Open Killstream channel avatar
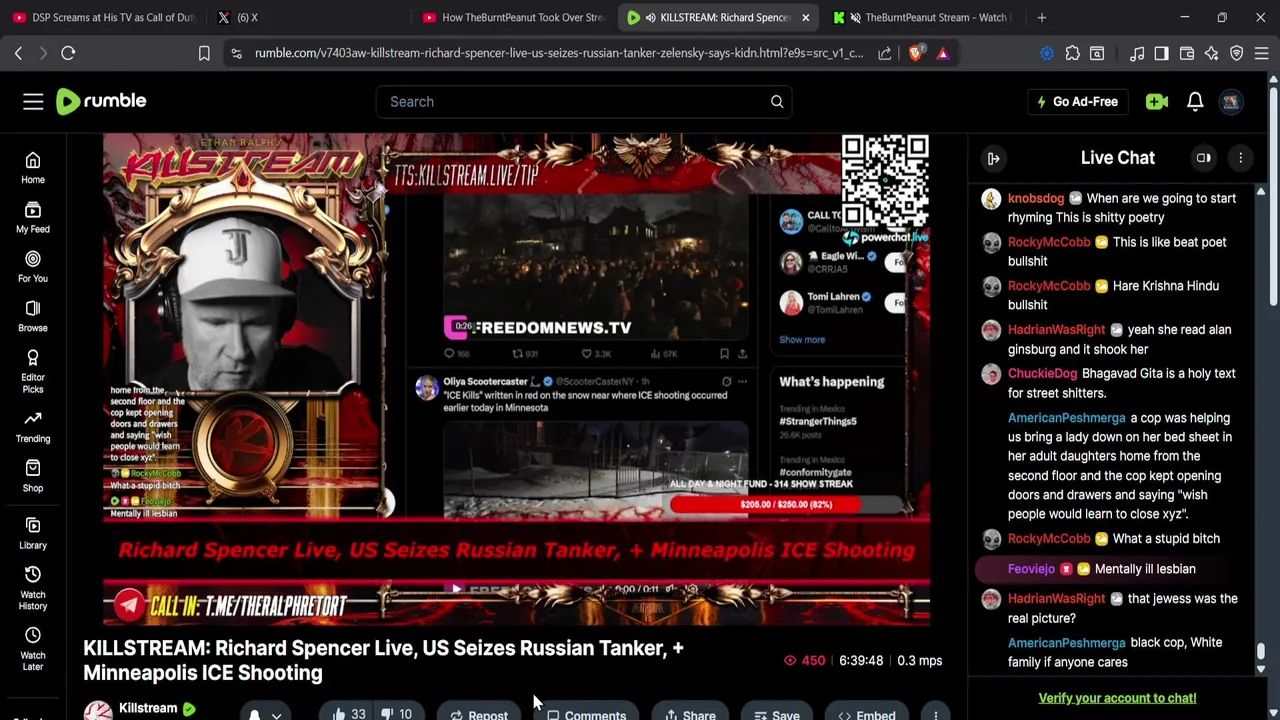The image size is (1280, 720). pyautogui.click(x=98, y=711)
